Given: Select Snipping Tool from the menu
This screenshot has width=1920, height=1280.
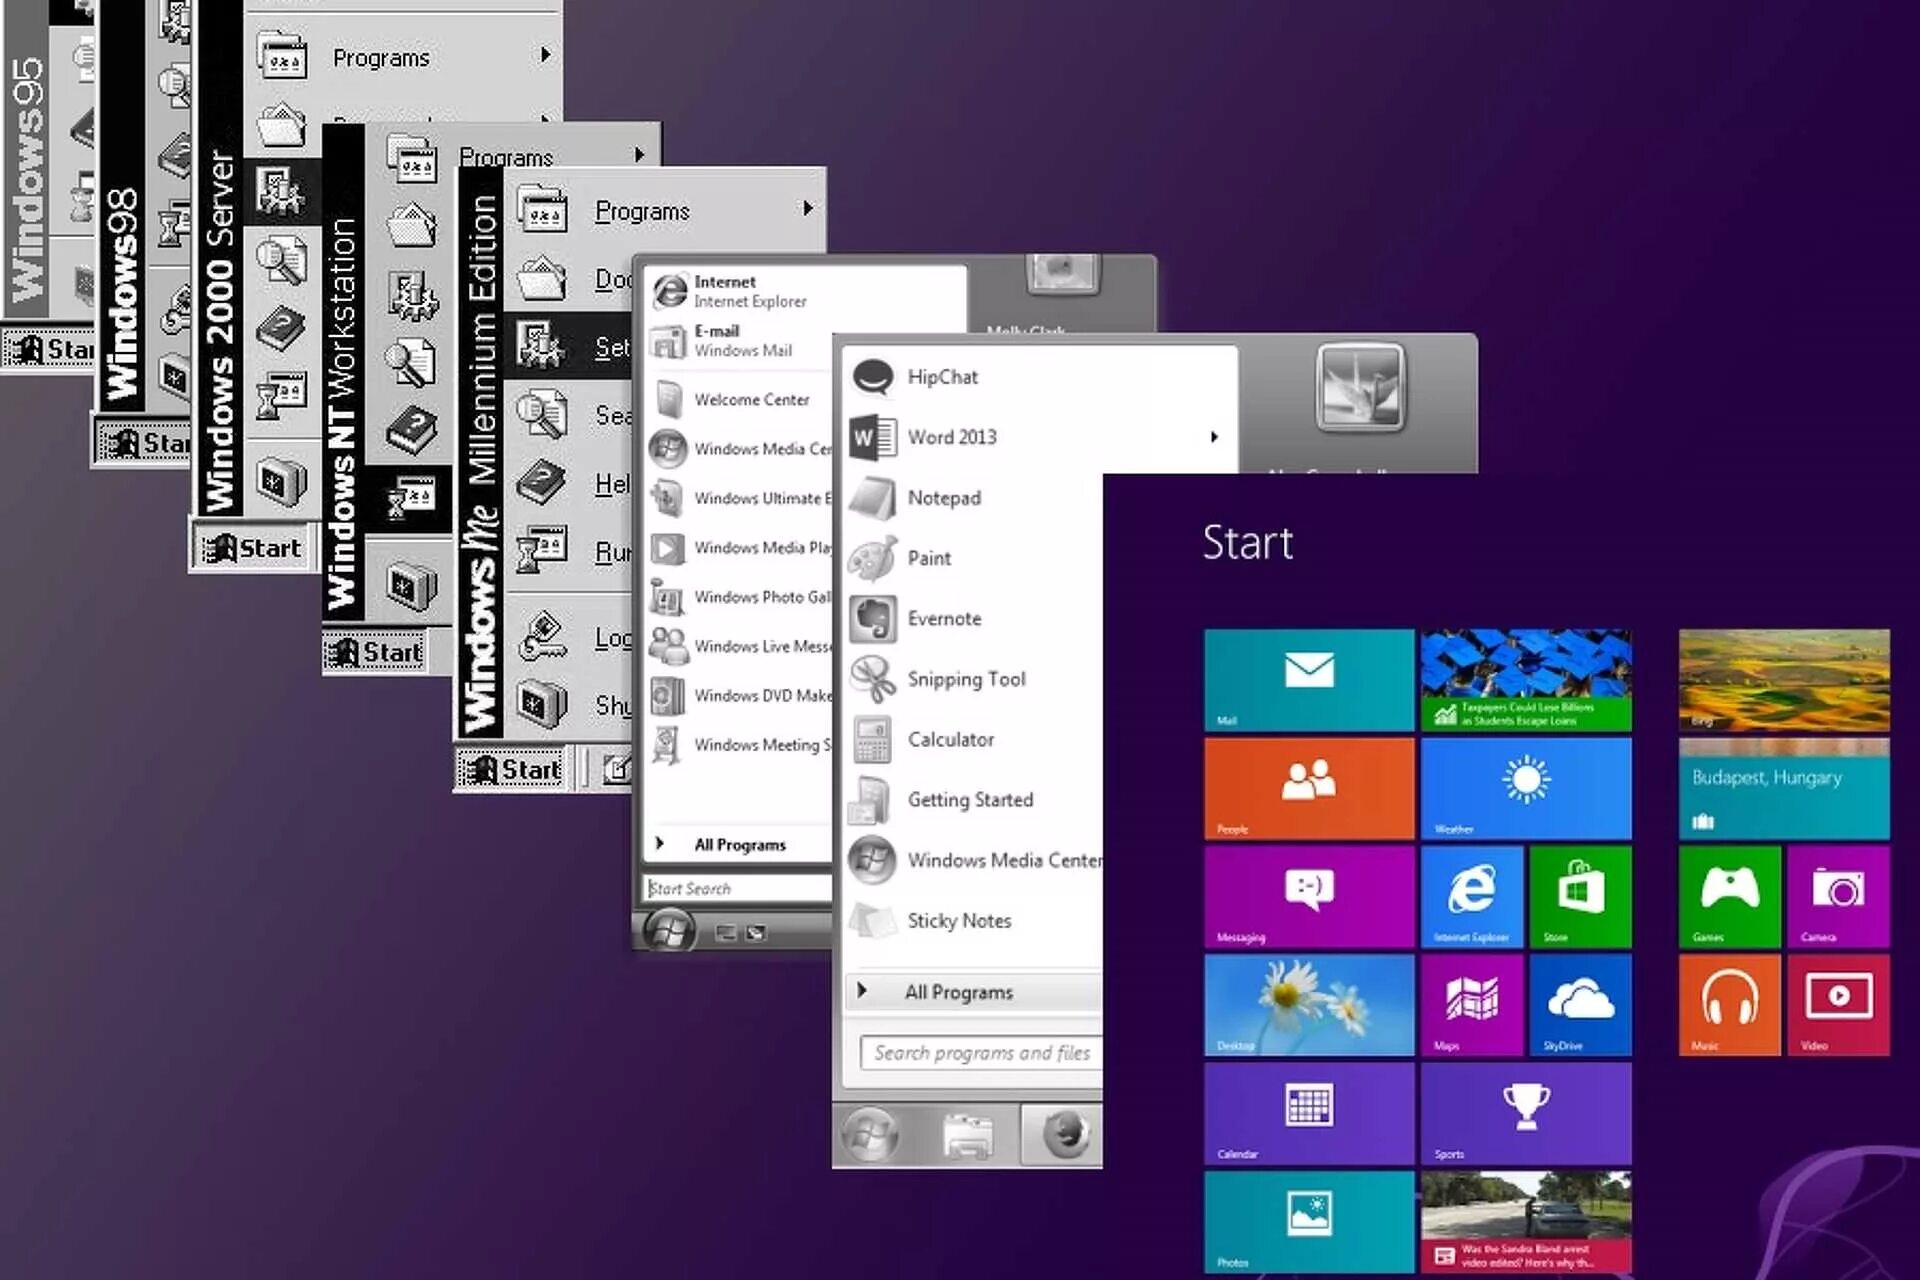Looking at the screenshot, I should coord(965,679).
